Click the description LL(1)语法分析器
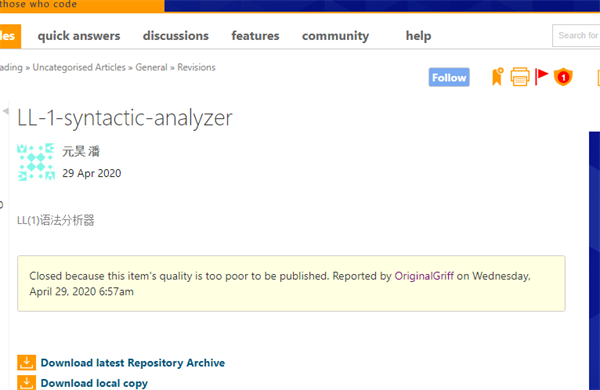Viewport: 600px width, 390px height. tap(56, 220)
